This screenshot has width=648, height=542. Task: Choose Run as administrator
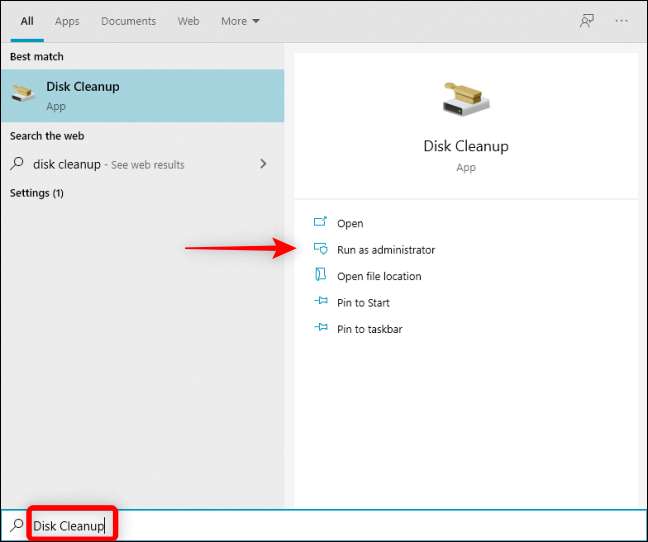click(385, 250)
